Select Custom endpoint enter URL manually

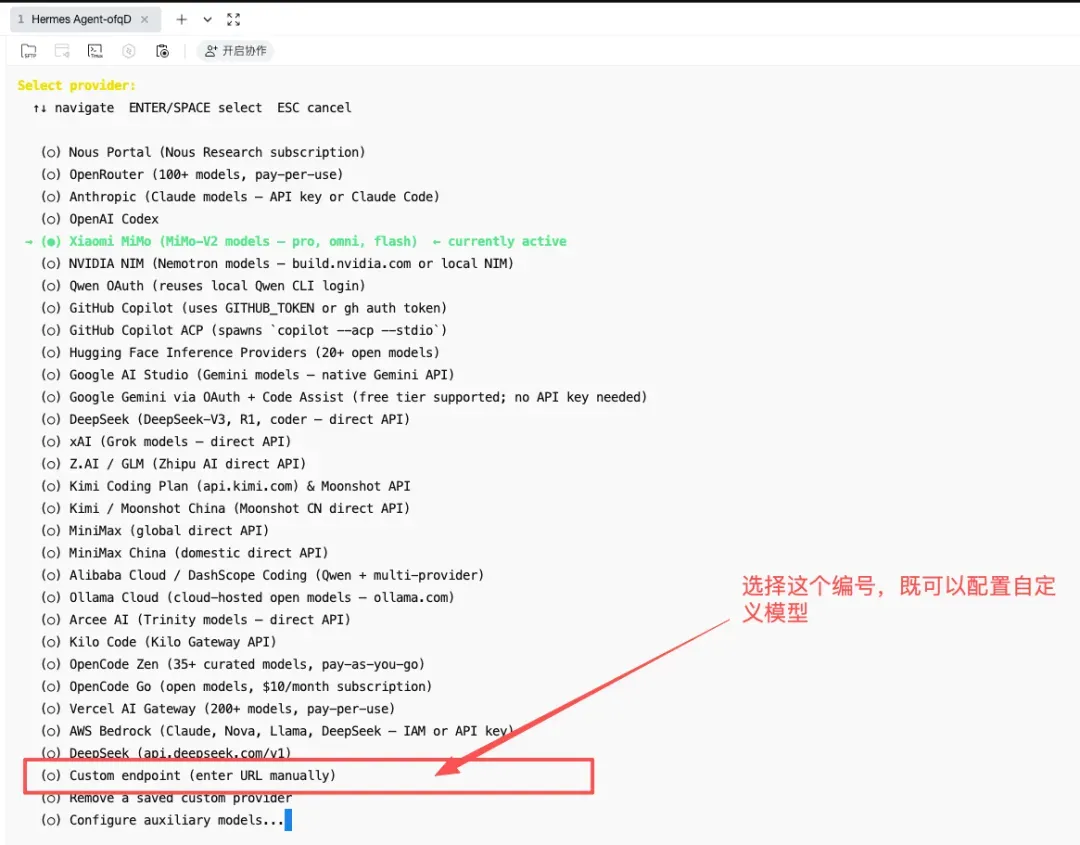coord(188,775)
